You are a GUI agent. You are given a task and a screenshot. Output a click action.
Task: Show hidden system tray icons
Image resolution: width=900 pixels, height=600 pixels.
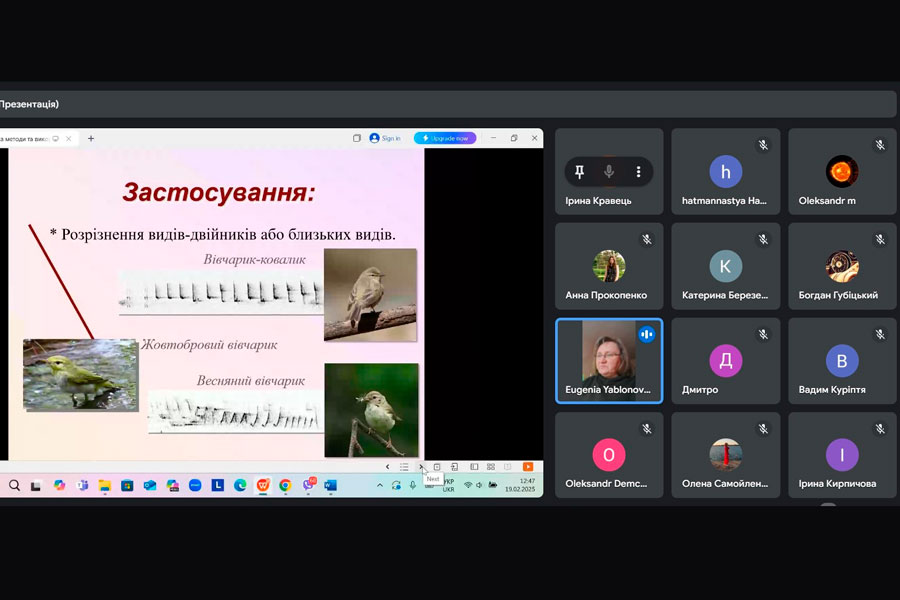380,485
